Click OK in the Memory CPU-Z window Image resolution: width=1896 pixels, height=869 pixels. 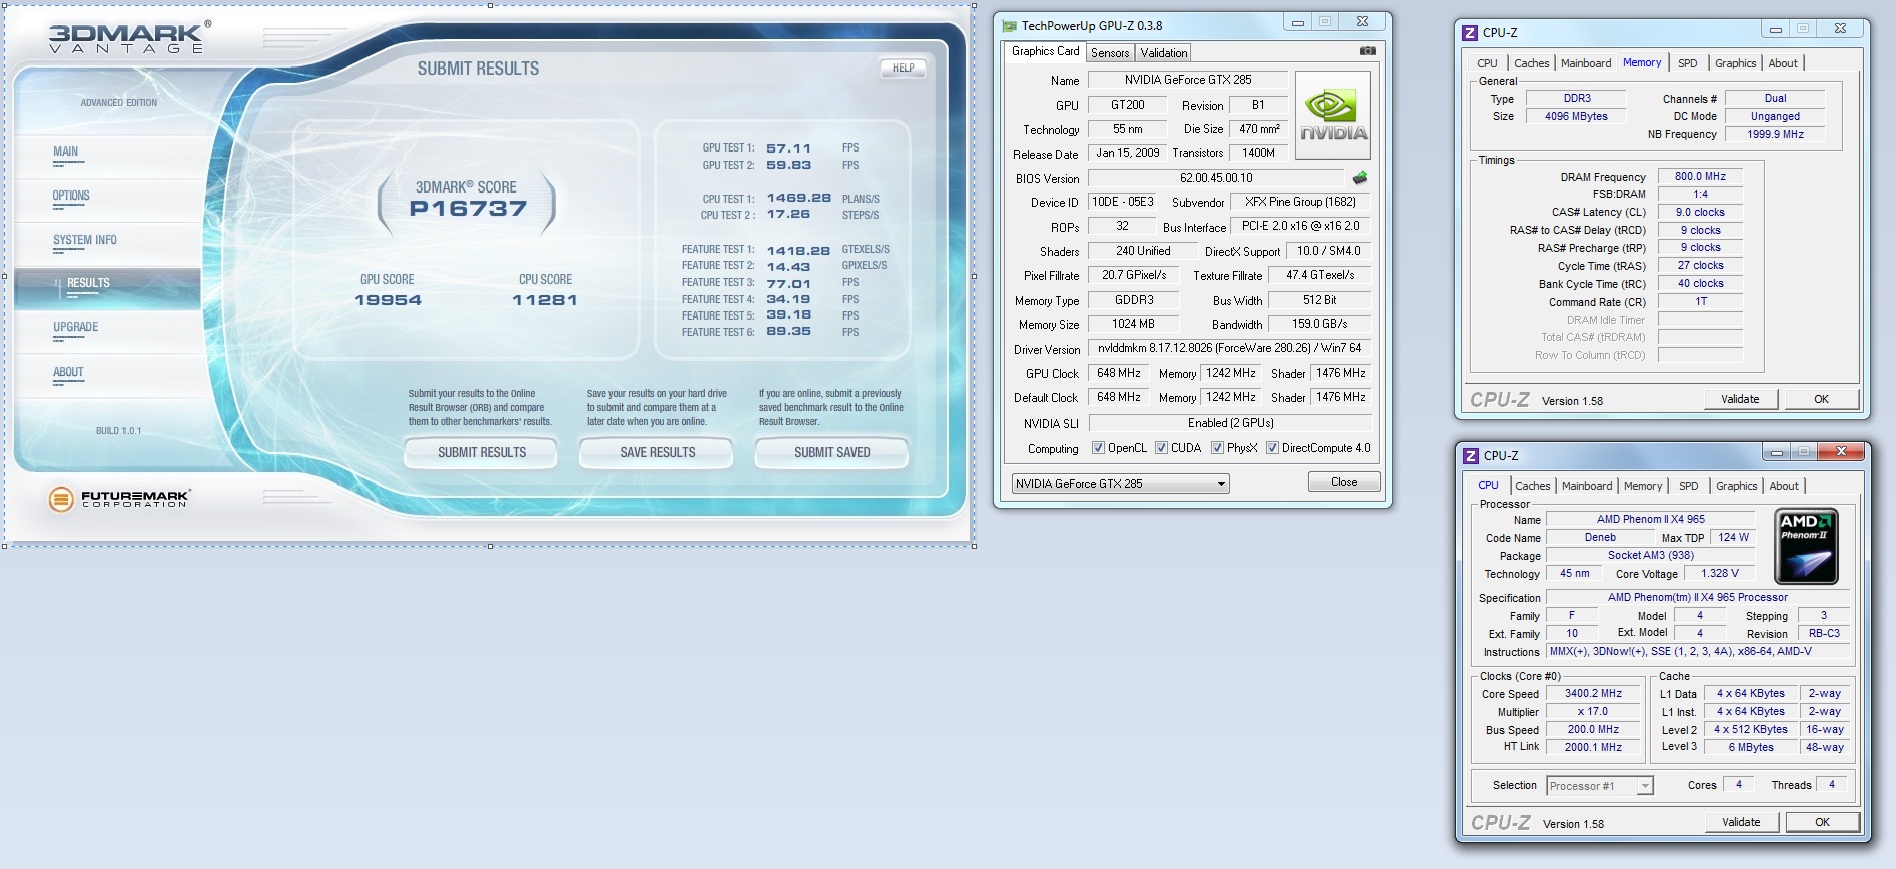[x=1821, y=399]
